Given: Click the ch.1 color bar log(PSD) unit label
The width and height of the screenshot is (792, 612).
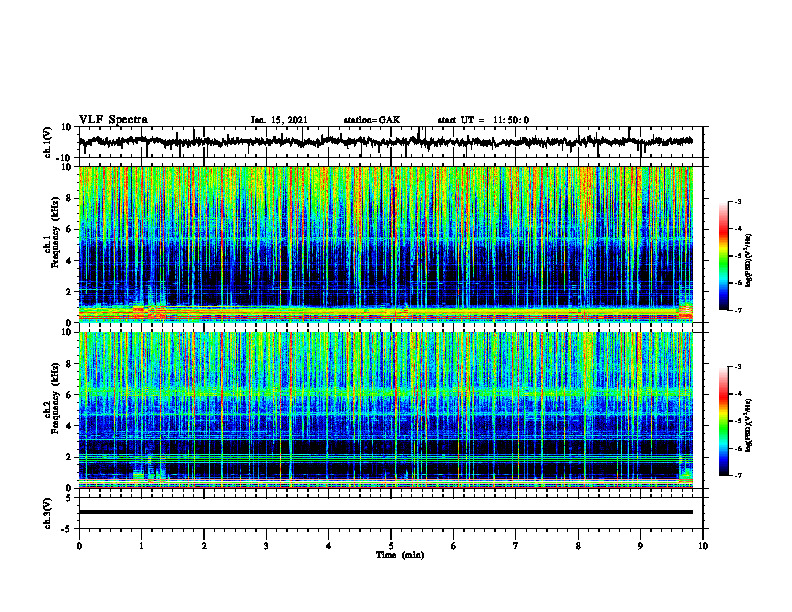Looking at the screenshot, I should tap(749, 261).
